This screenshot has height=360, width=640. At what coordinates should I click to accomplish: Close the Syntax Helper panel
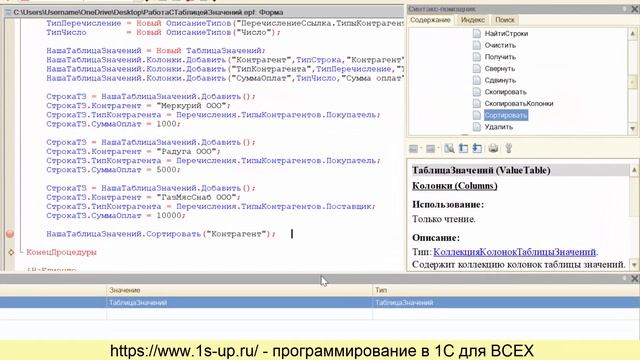635,9
